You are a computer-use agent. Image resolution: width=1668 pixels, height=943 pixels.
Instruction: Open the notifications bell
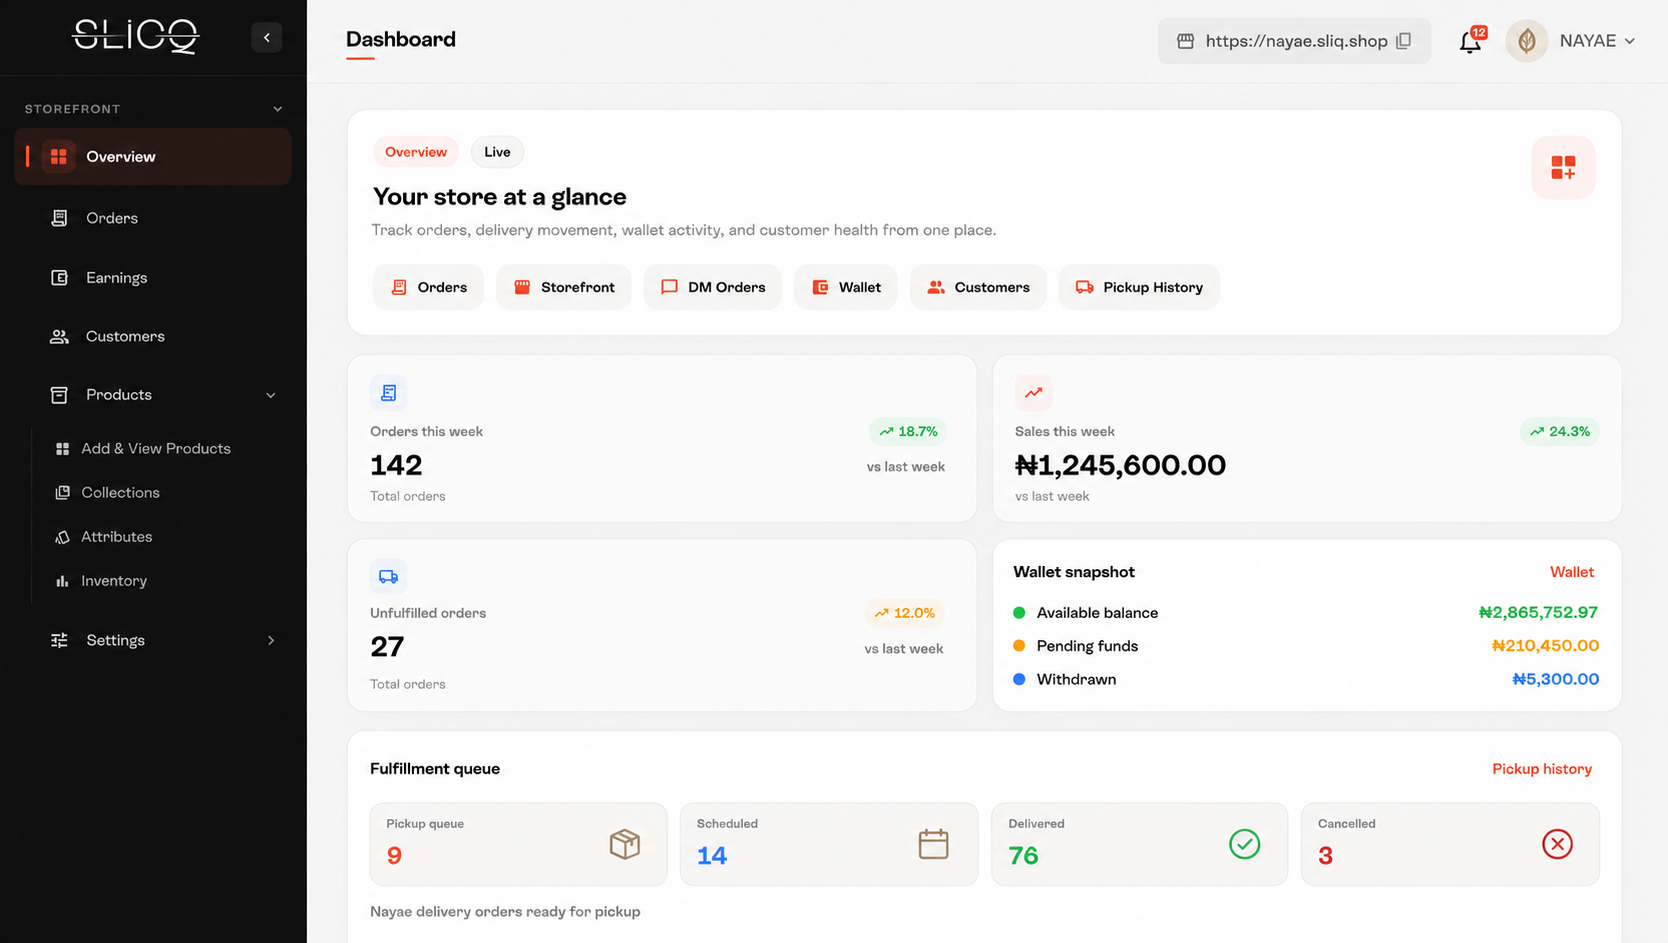(1470, 42)
